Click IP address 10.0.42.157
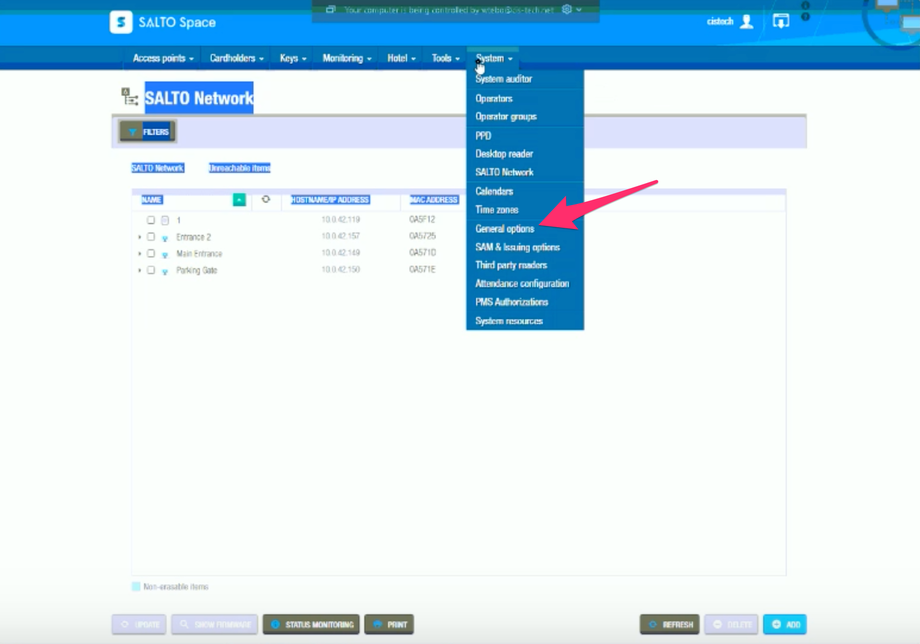The height and width of the screenshot is (644, 920). (341, 236)
